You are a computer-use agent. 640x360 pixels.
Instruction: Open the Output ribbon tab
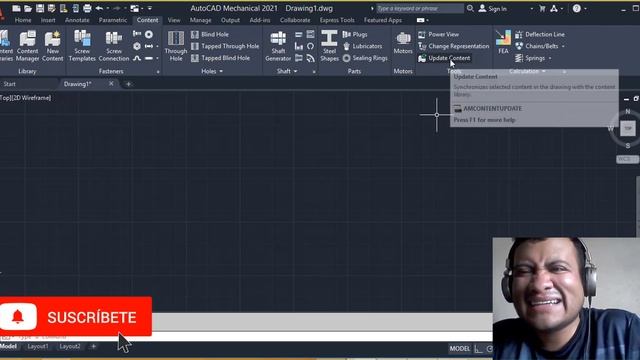coord(230,20)
